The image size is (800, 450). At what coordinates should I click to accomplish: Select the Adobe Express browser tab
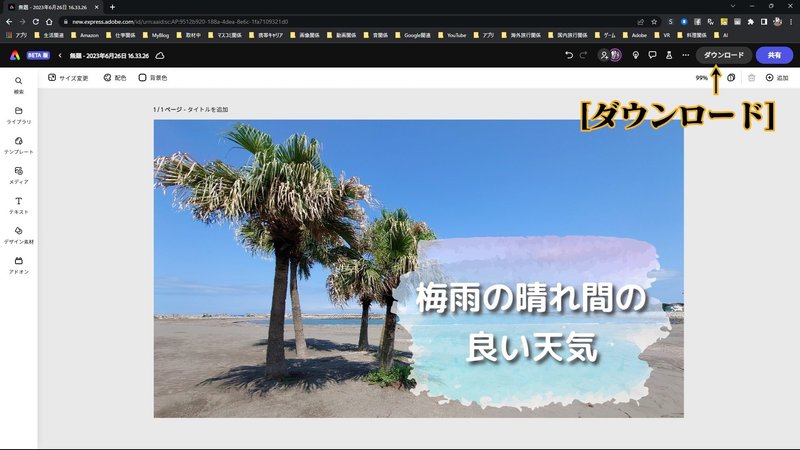click(x=54, y=7)
